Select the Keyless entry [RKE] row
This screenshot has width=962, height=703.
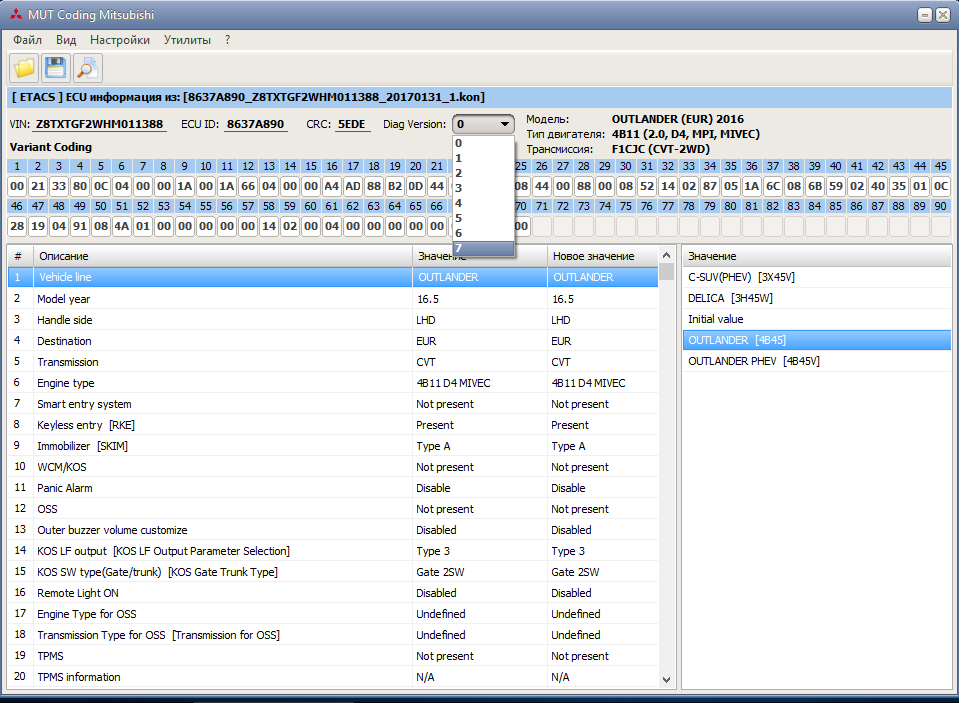tap(333, 424)
